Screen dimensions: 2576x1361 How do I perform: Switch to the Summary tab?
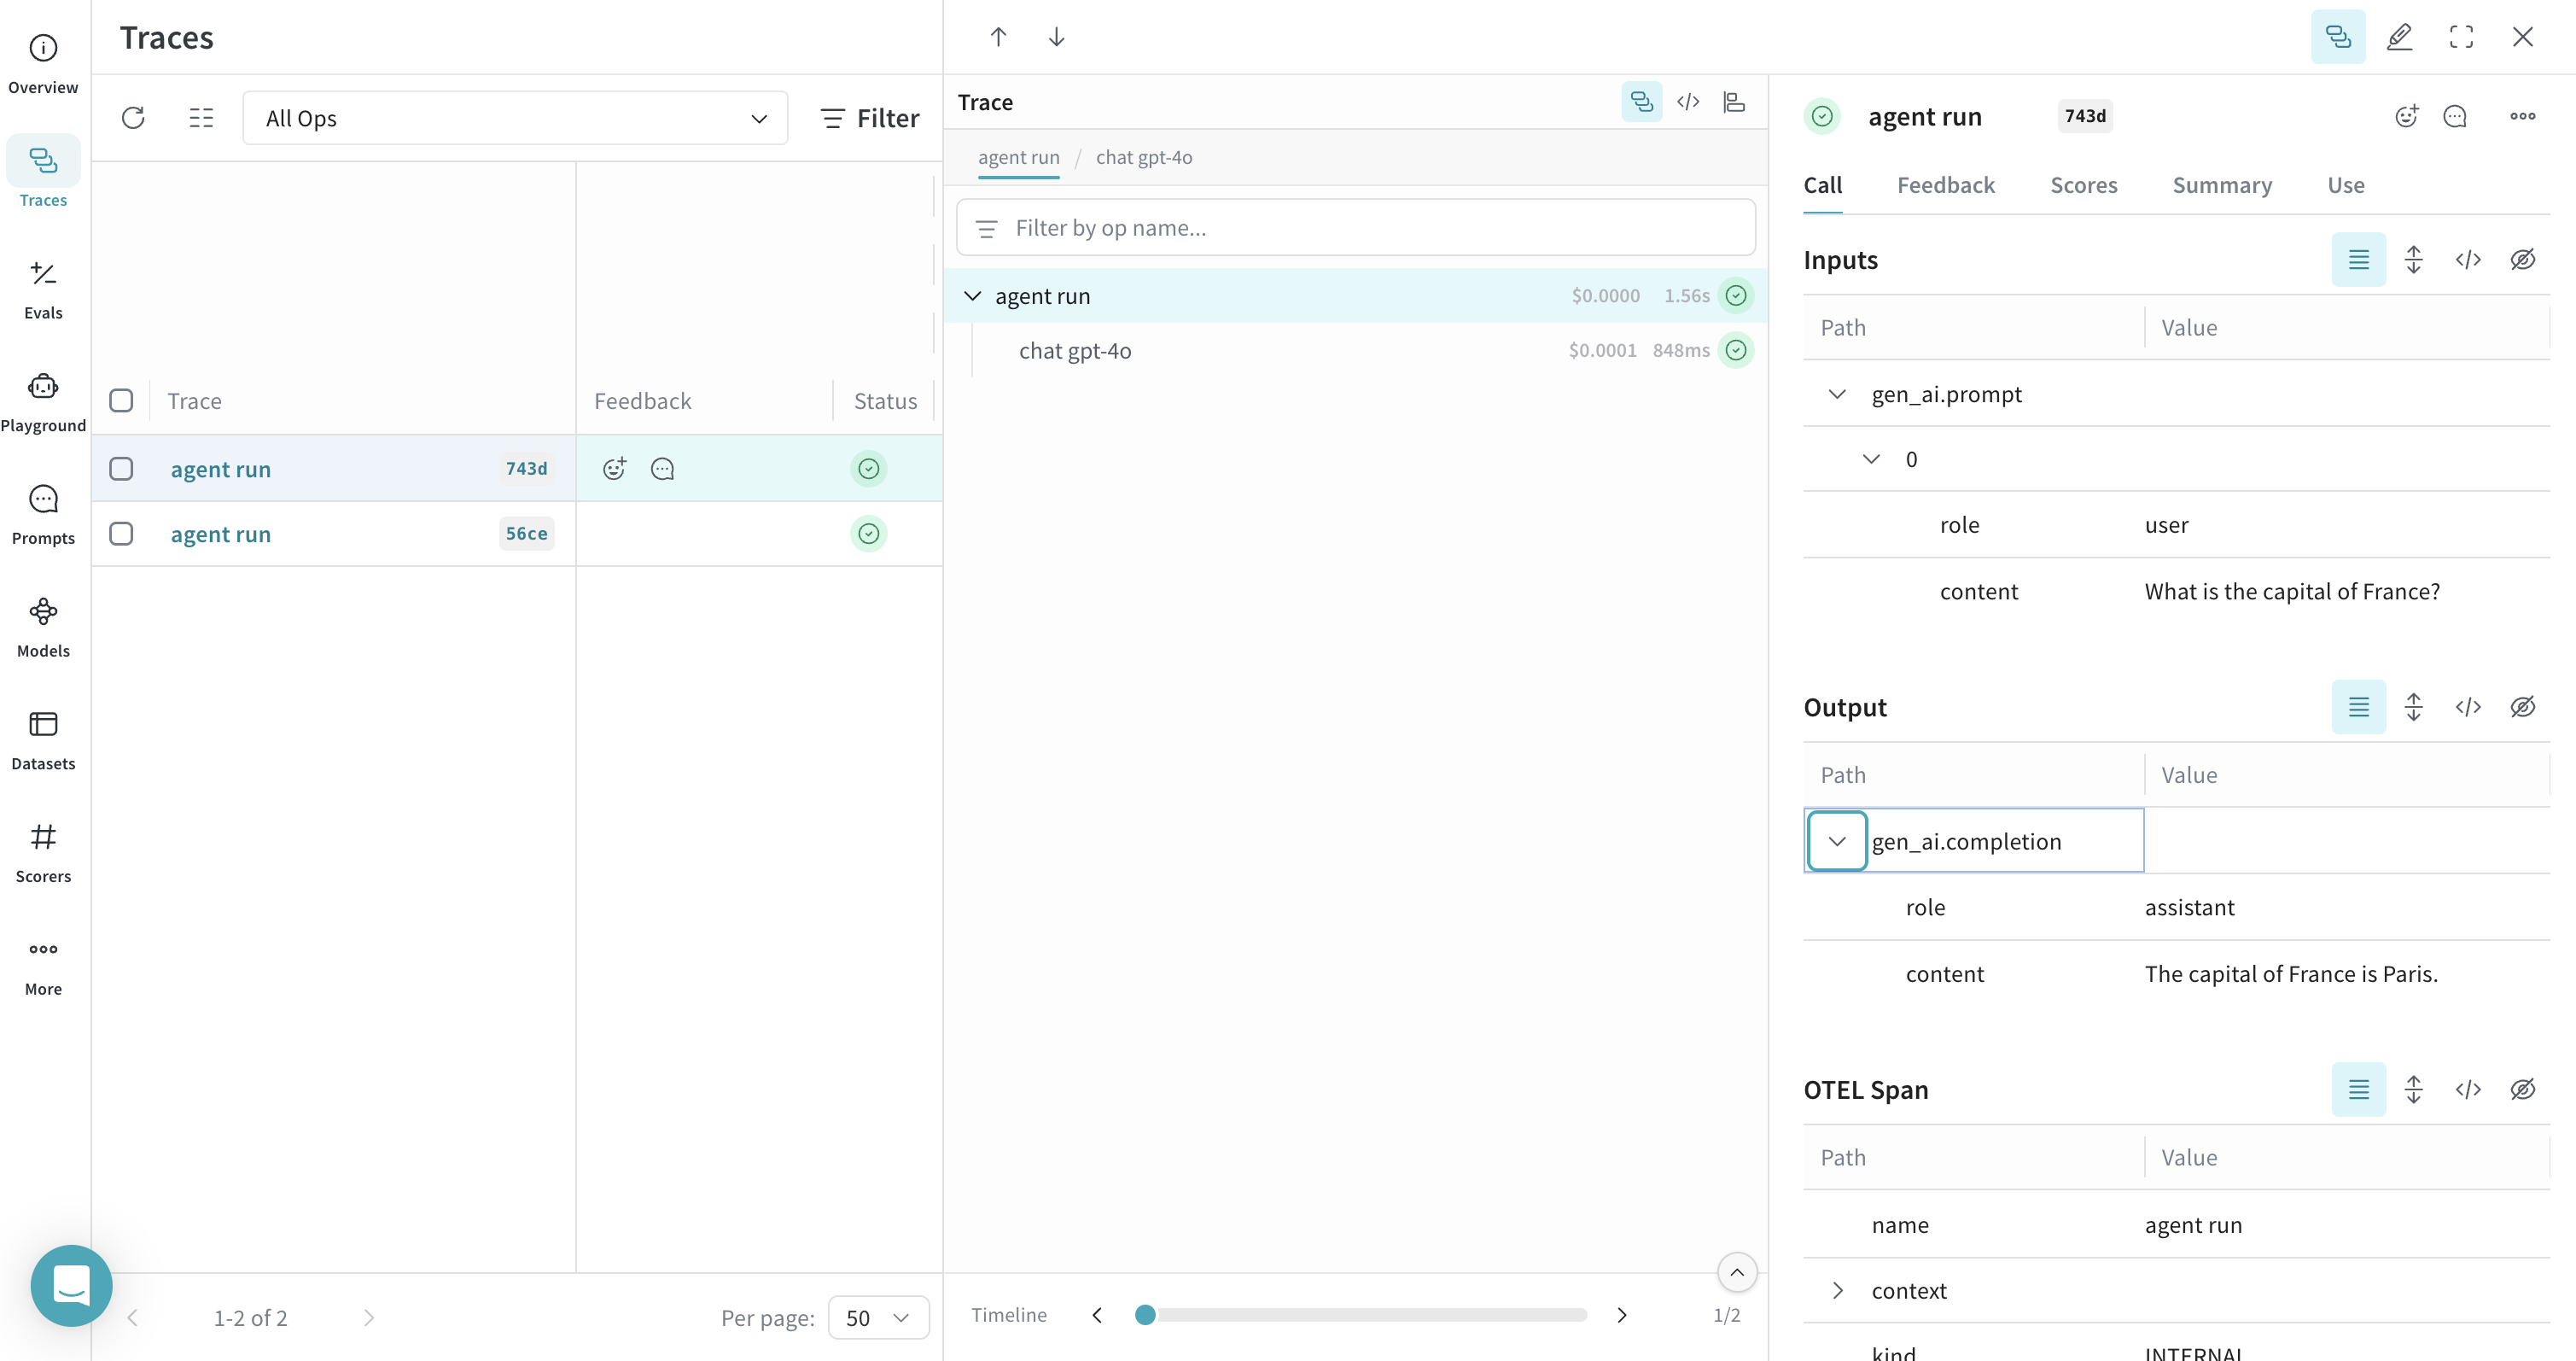pyautogui.click(x=2221, y=185)
